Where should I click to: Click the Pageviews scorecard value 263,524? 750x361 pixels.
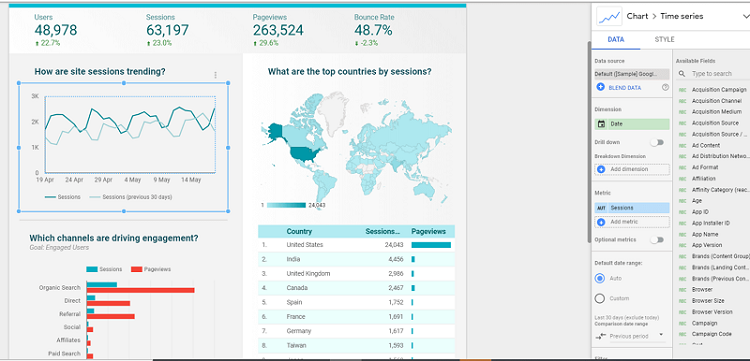pos(278,30)
